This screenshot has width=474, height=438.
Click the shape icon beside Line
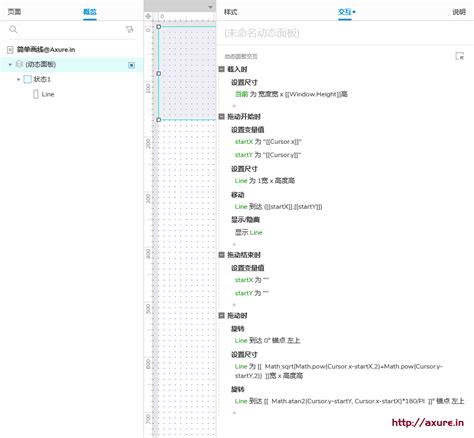[36, 94]
